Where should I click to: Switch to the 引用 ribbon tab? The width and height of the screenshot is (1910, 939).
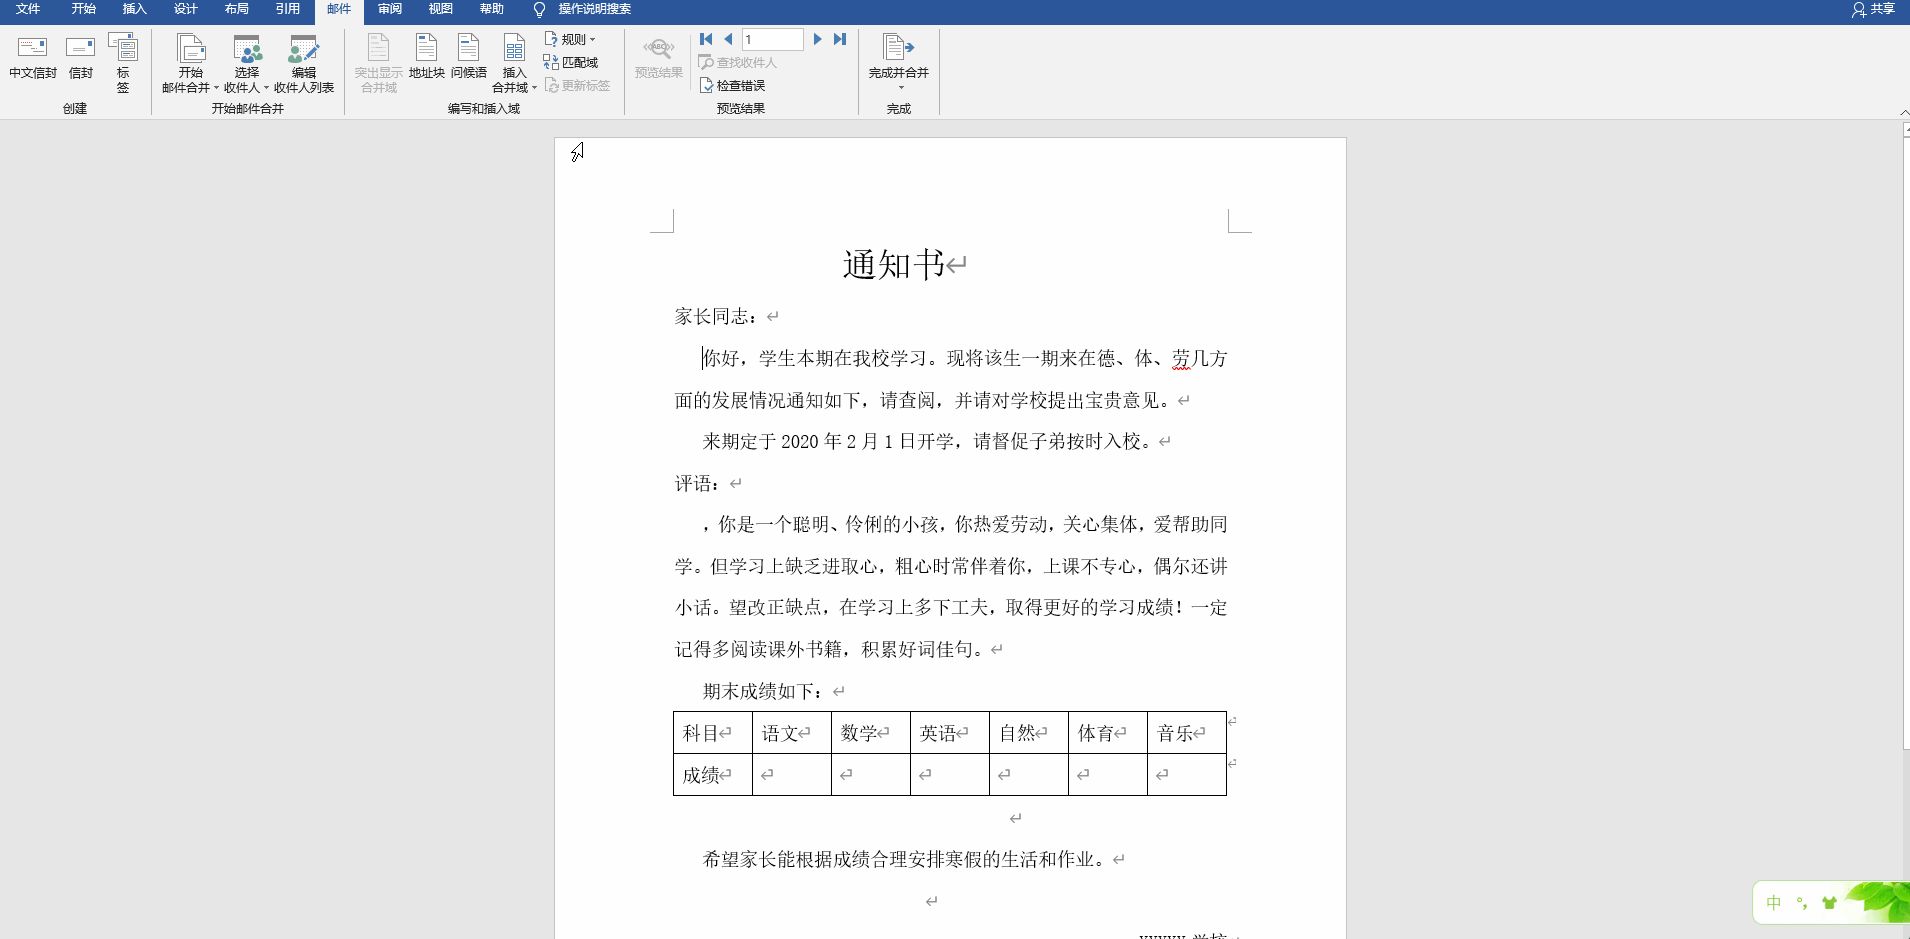pos(287,9)
